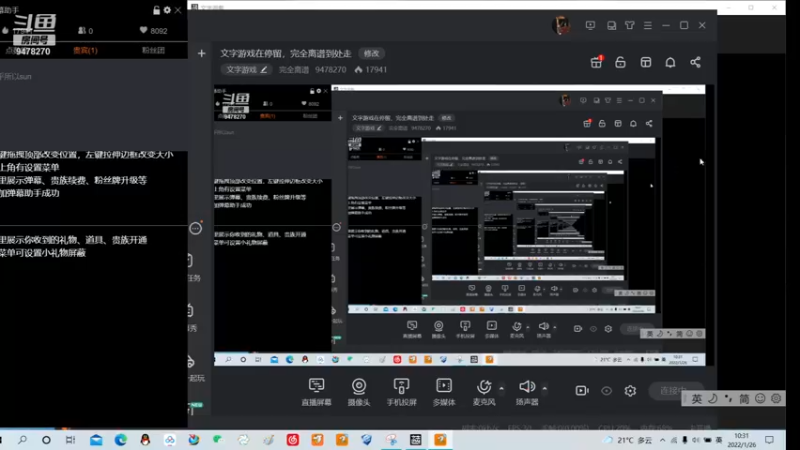
Task: Open Windows notification center icon
Action: (x=769, y=440)
